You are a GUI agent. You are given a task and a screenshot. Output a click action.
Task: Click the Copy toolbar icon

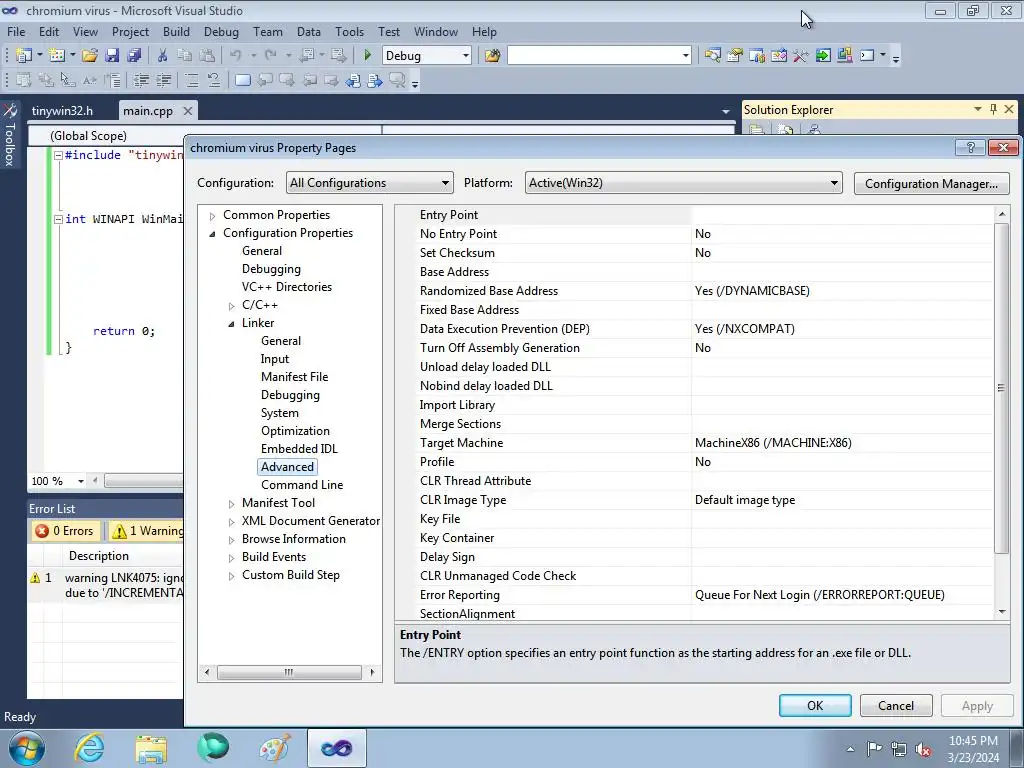(x=185, y=56)
